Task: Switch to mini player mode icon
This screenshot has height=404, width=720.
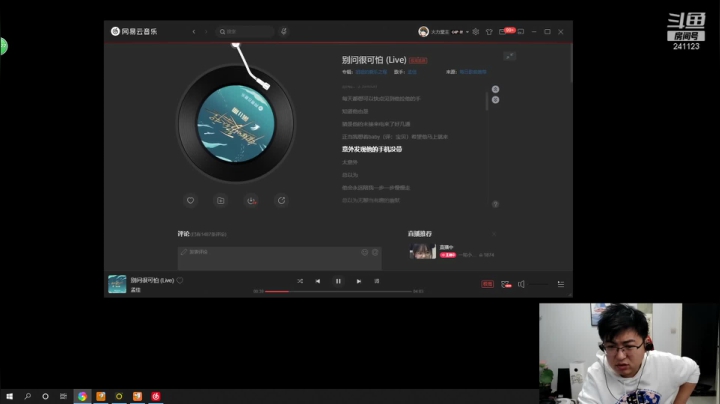Action: tap(521, 32)
